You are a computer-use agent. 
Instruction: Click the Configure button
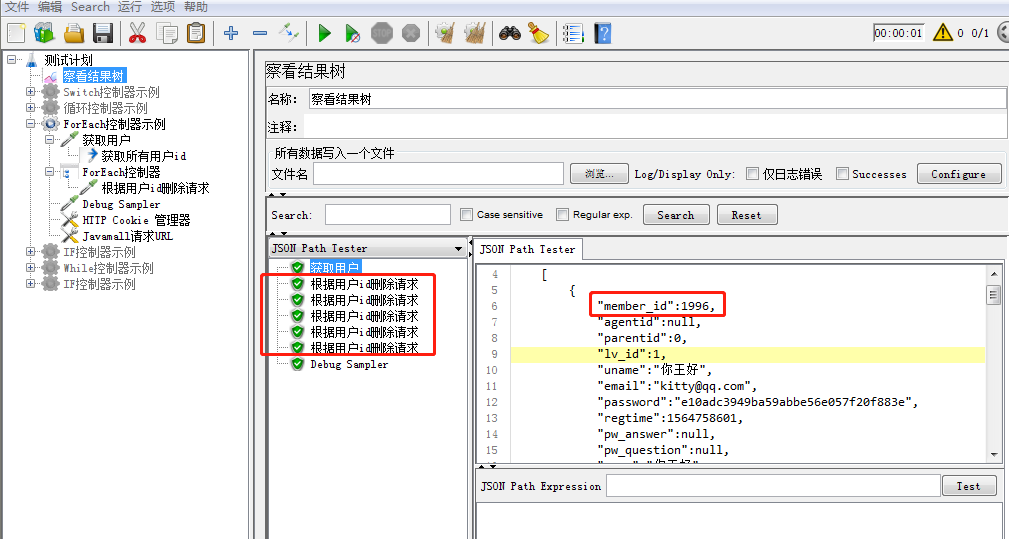(959, 174)
